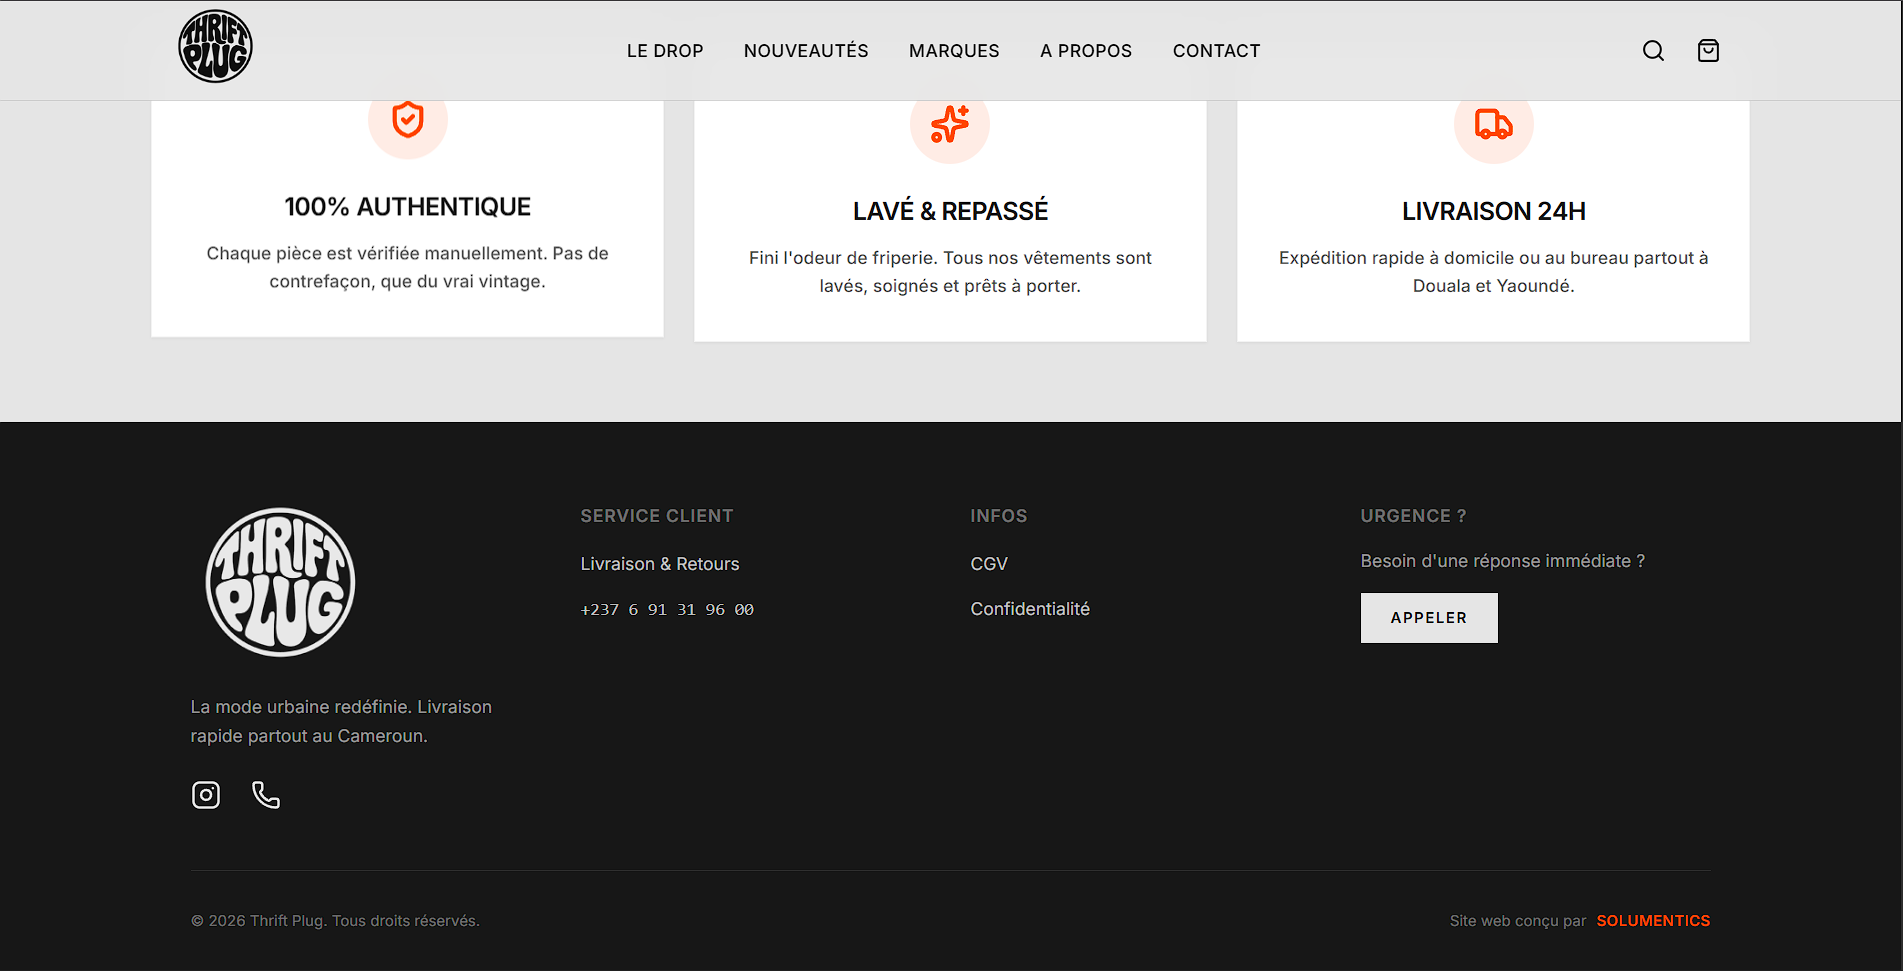This screenshot has height=971, width=1903.
Task: Open the Le Drop menu item
Action: coord(665,51)
